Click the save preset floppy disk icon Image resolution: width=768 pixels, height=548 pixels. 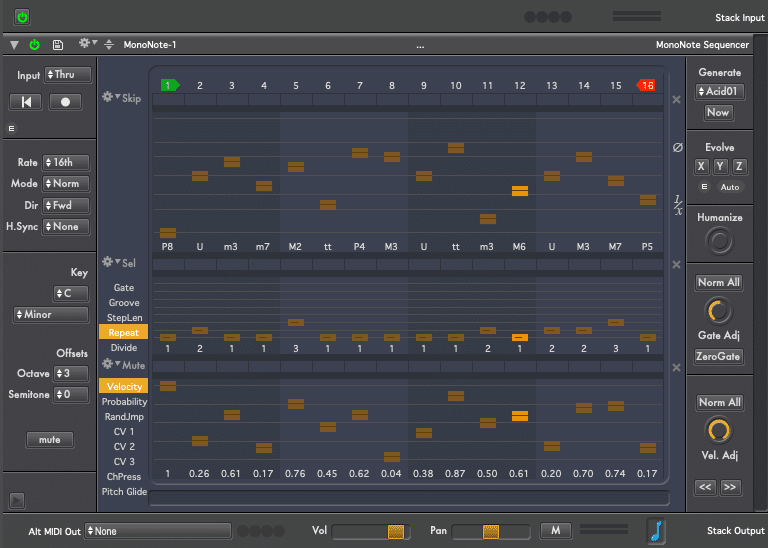pos(58,45)
